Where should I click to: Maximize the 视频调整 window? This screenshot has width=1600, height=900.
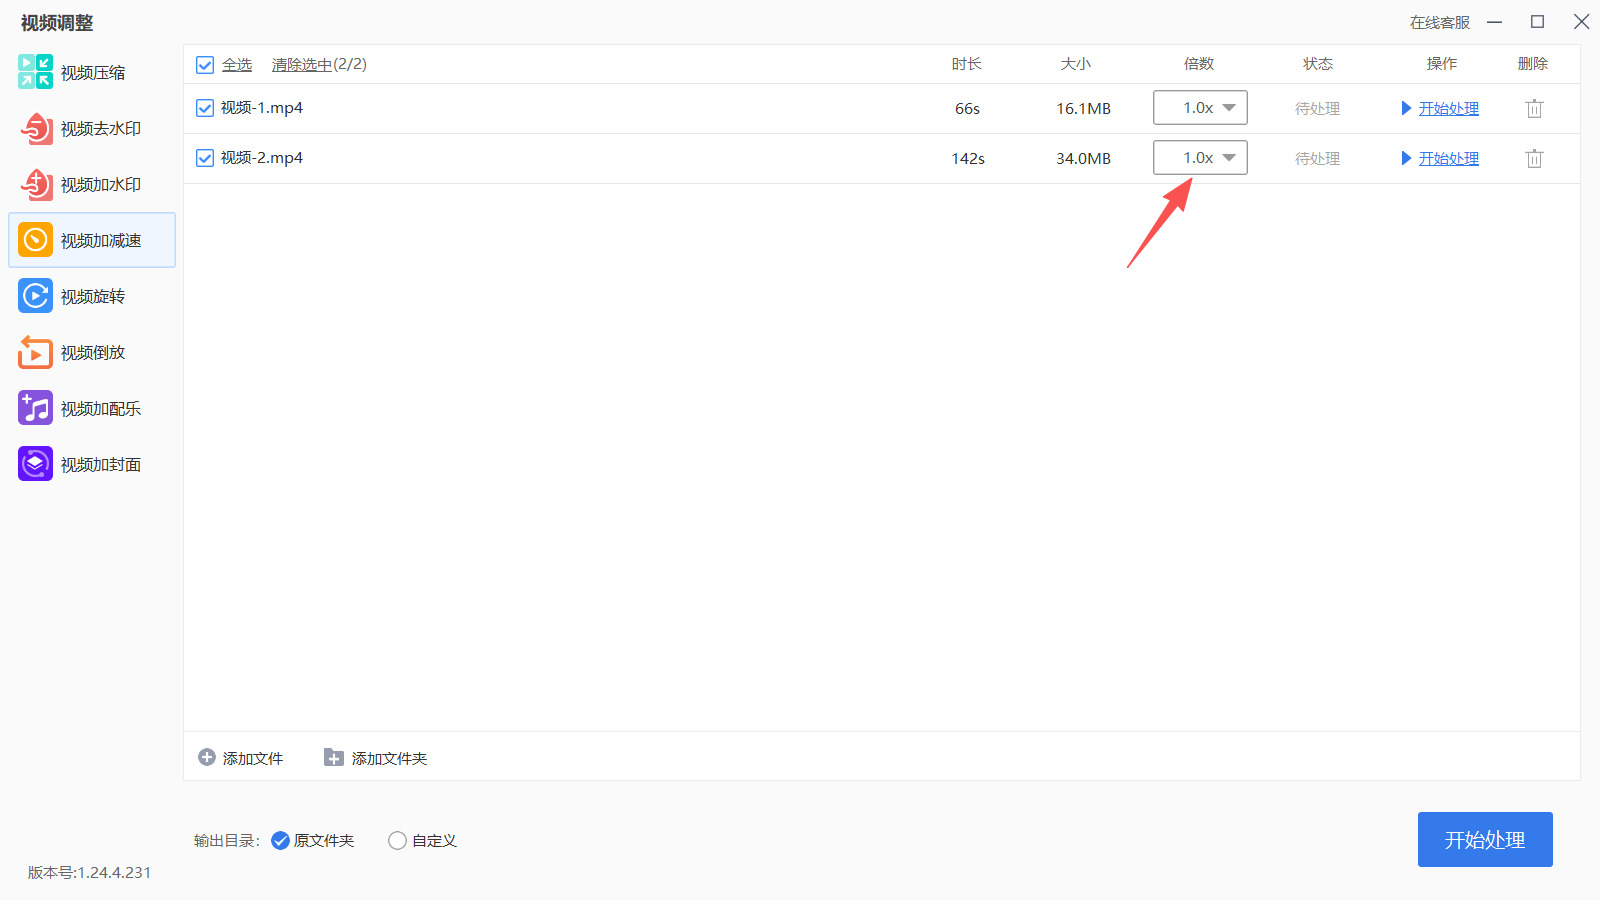tap(1538, 21)
